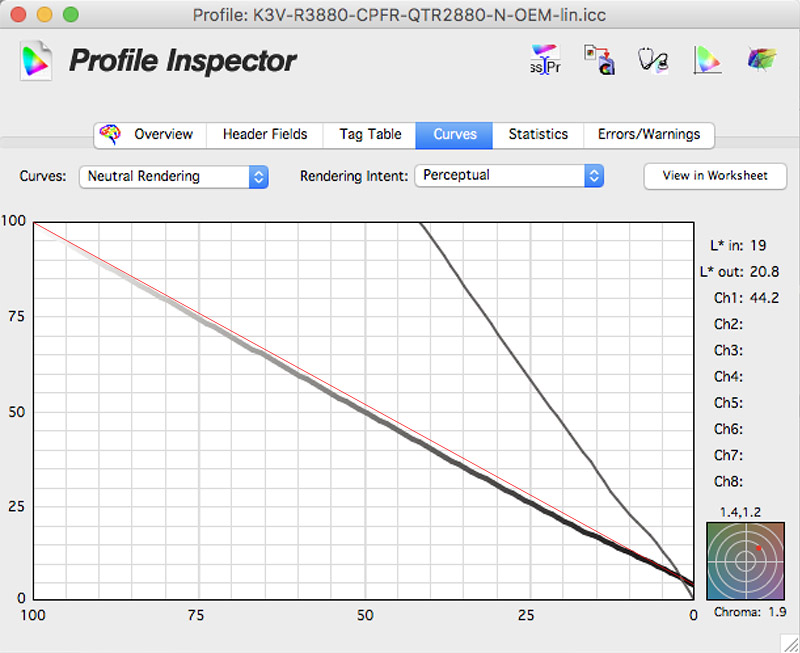Click the Ch8 label
The image size is (800, 653).
(x=728, y=482)
